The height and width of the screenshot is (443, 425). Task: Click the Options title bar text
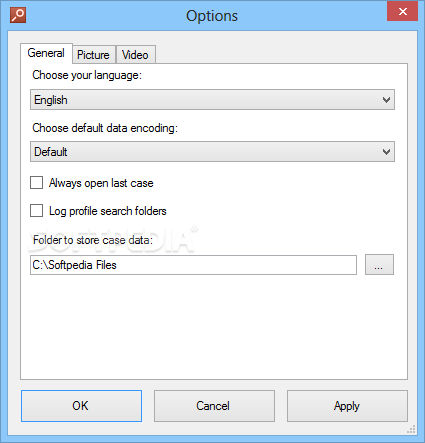pos(212,16)
